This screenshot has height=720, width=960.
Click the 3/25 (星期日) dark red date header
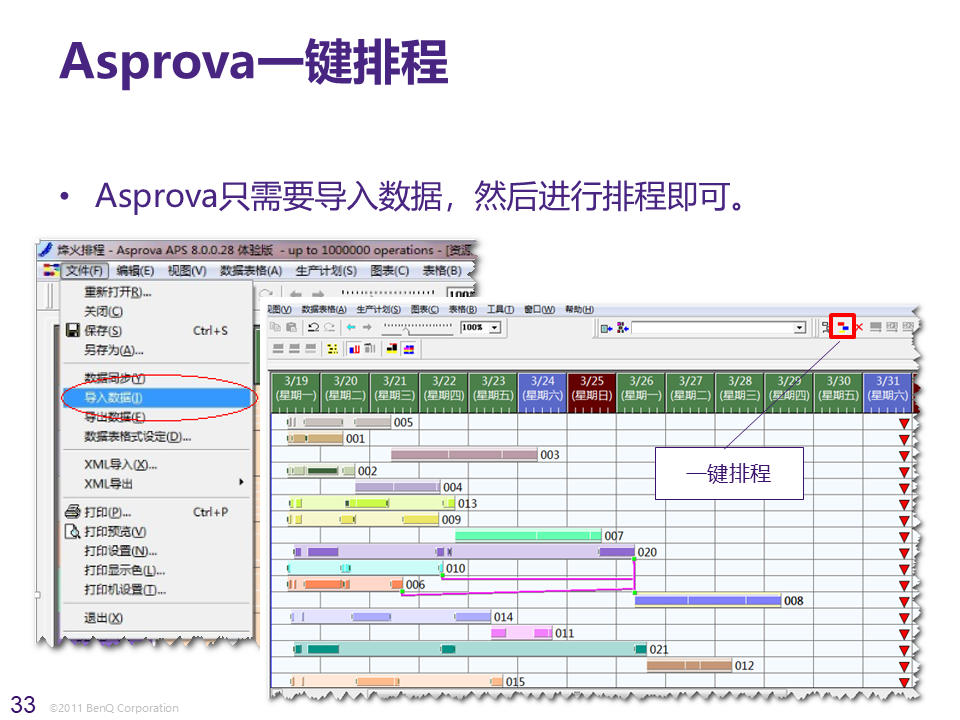[x=591, y=390]
